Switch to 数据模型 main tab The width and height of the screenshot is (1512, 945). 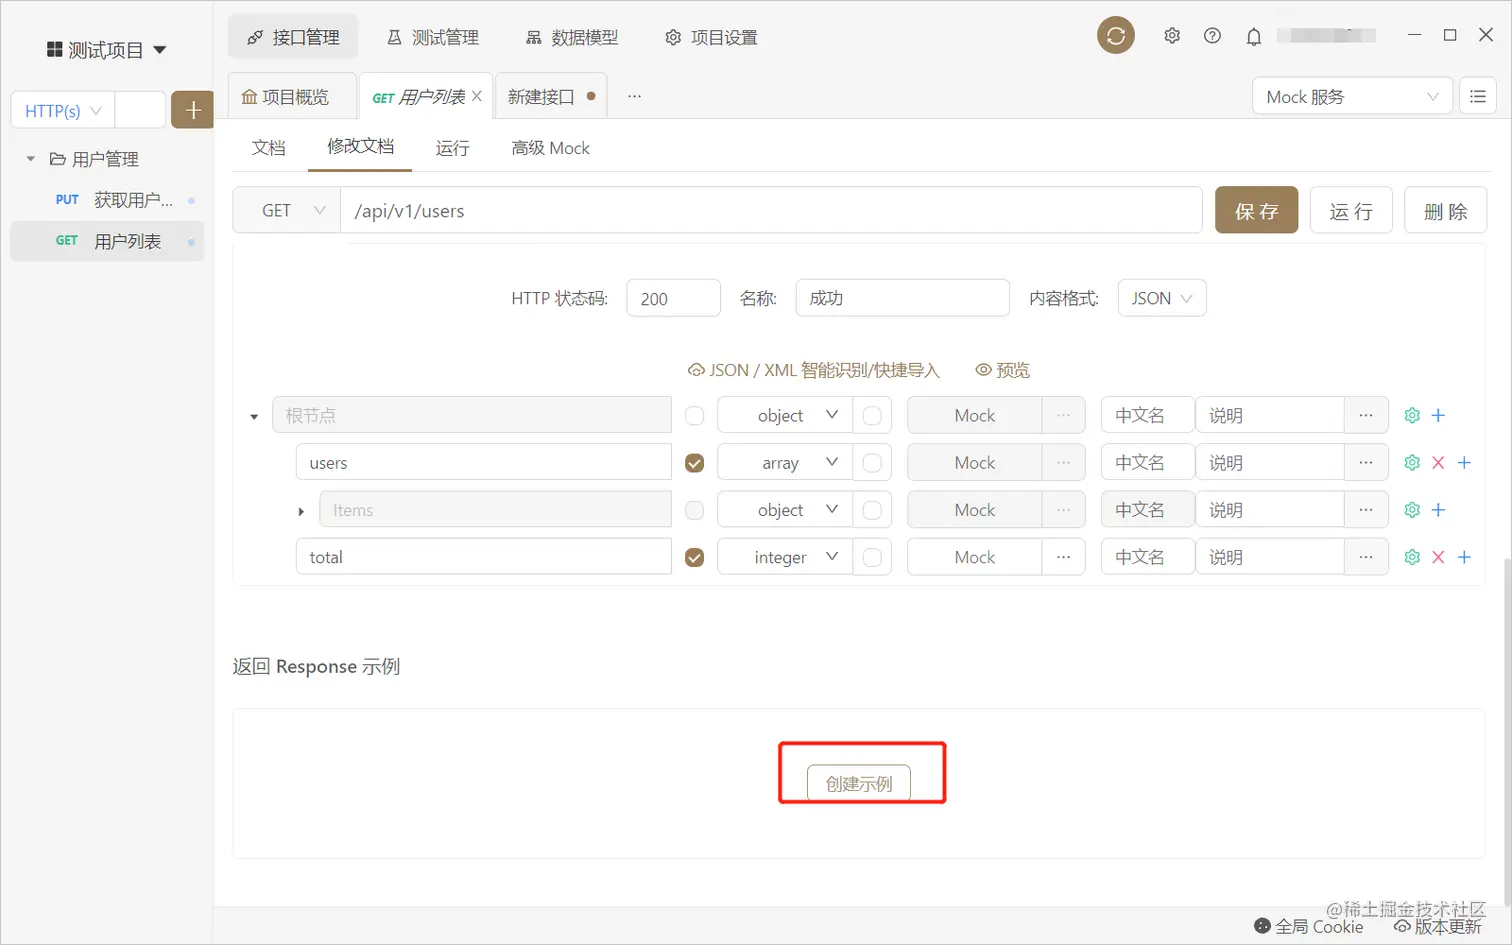point(572,37)
